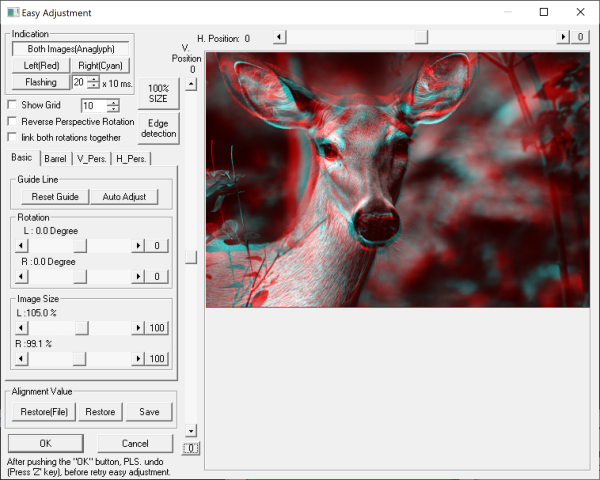Viewport: 600px width, 480px height.
Task: Maximize the Easy Adjustment window
Action: point(543,12)
